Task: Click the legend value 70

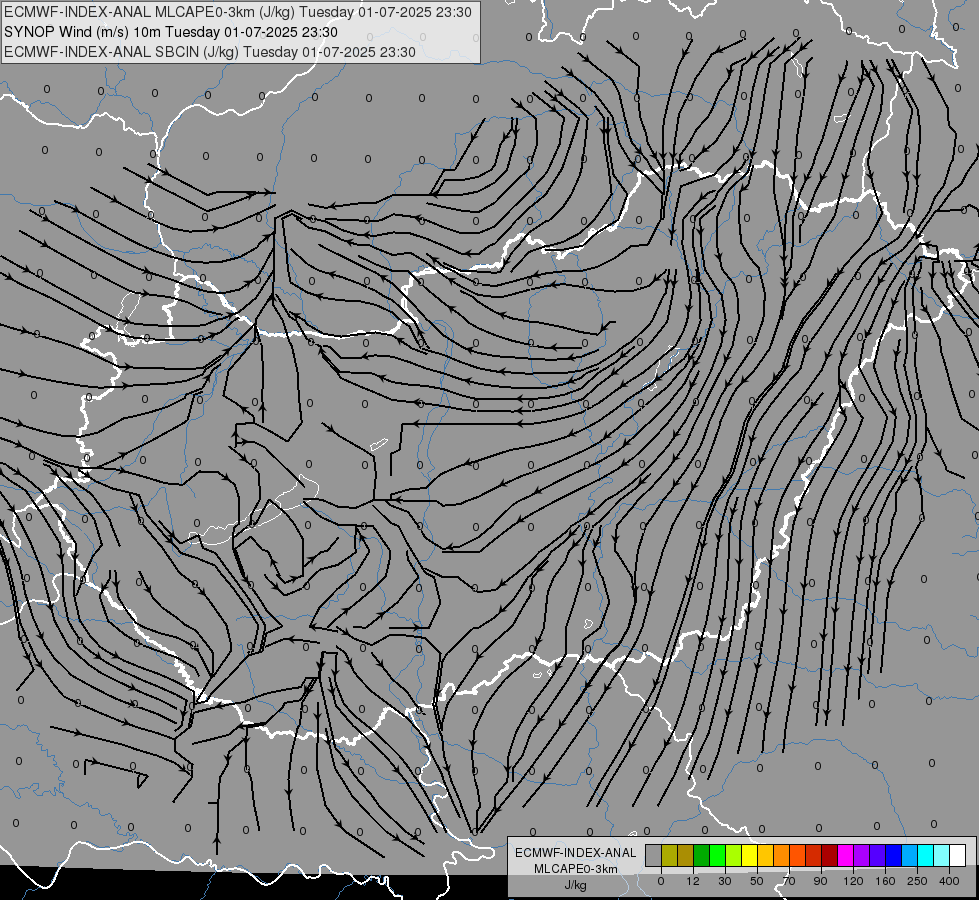Action: pyautogui.click(x=789, y=881)
